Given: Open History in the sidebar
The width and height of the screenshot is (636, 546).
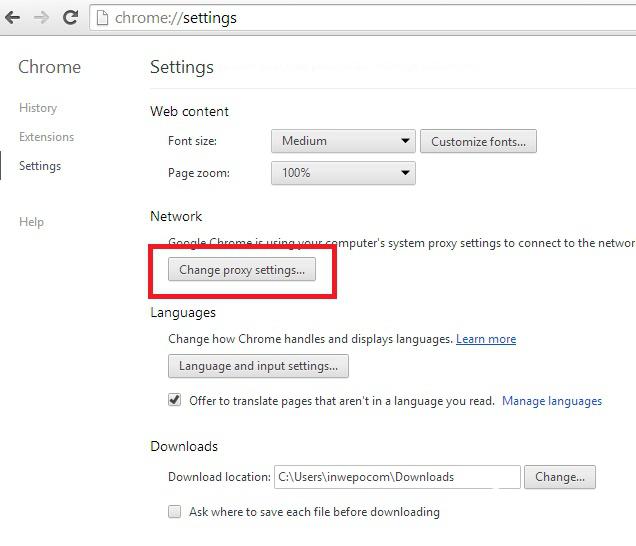Looking at the screenshot, I should (38, 108).
